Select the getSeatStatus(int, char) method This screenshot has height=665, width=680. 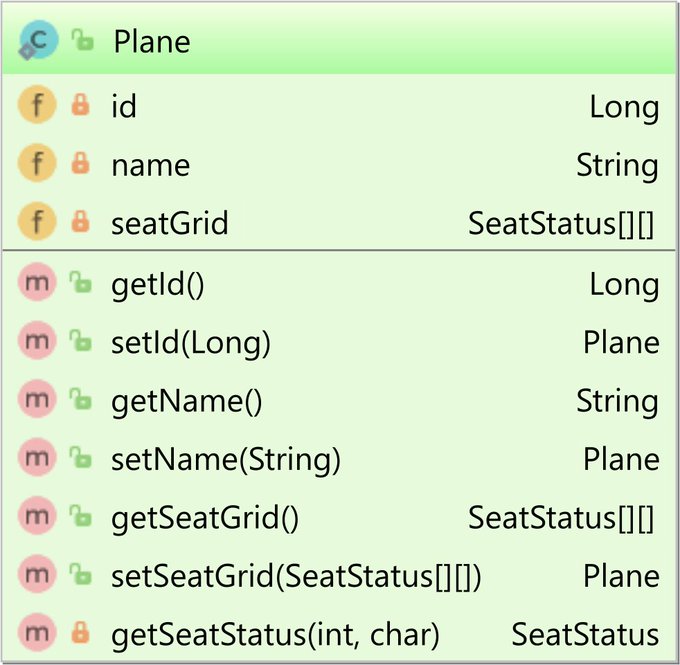tap(339, 633)
